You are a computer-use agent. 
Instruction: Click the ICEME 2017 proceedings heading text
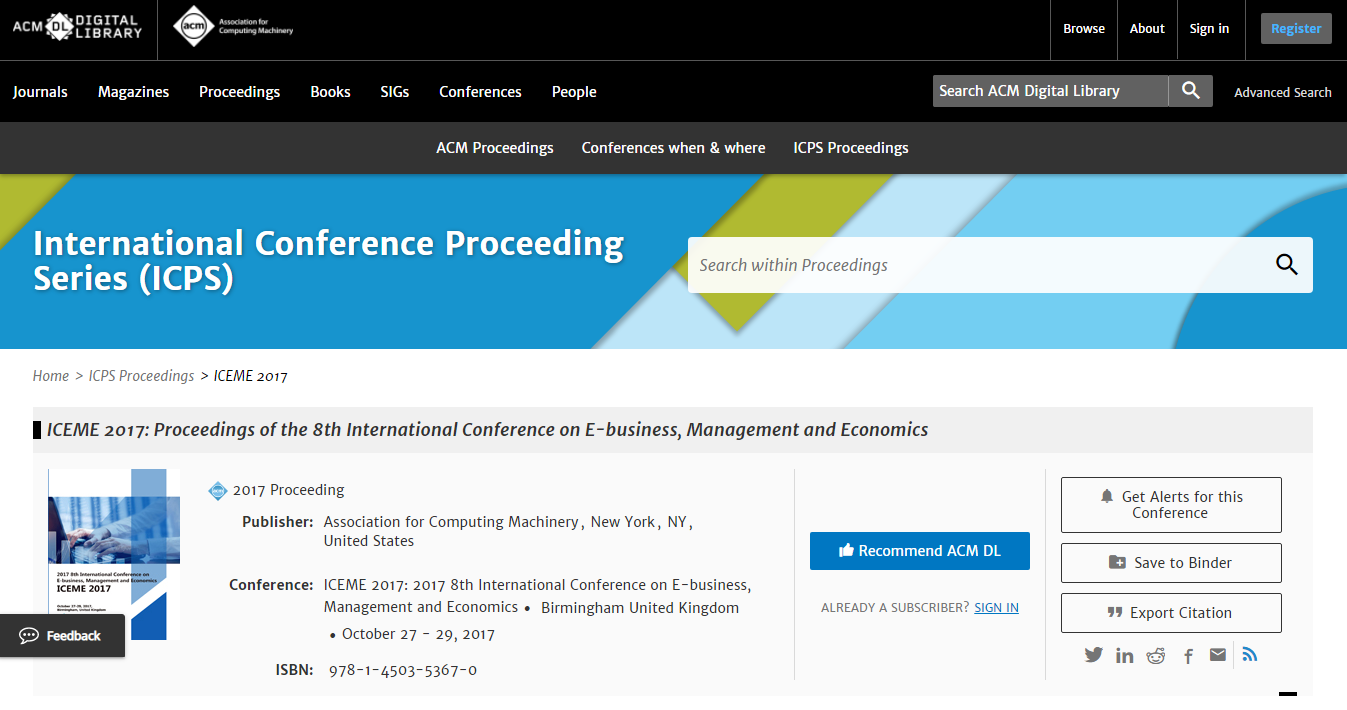coord(487,430)
